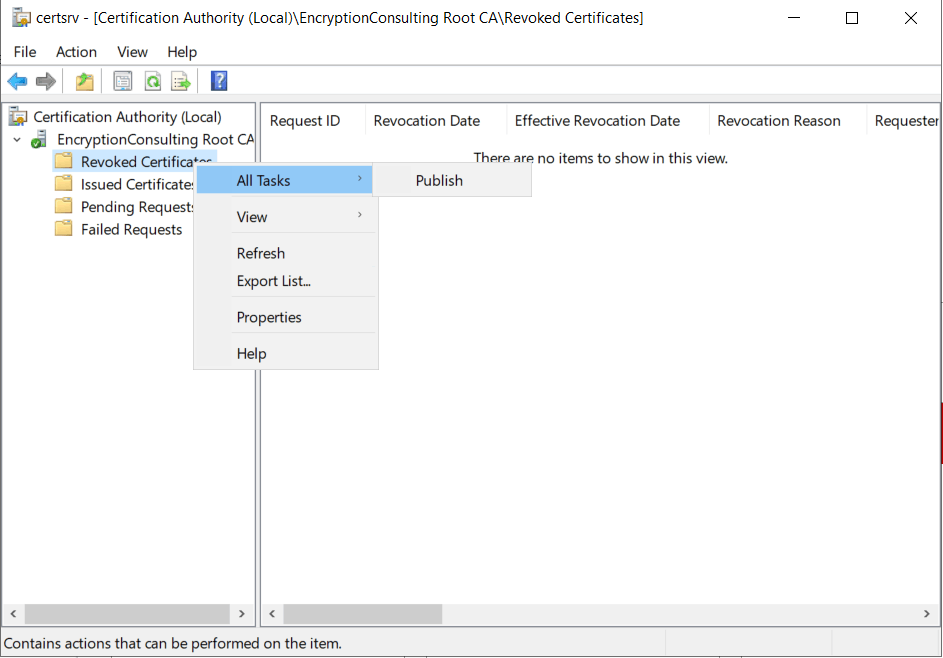Sort by Revocation Reason column header

(787, 121)
